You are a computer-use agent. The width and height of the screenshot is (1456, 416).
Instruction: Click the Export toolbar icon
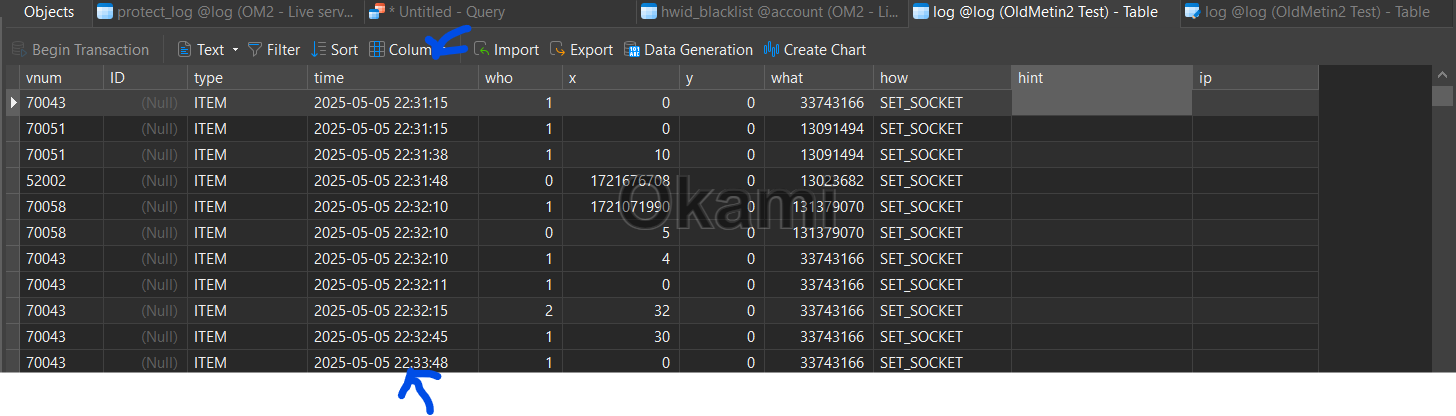pyautogui.click(x=558, y=49)
